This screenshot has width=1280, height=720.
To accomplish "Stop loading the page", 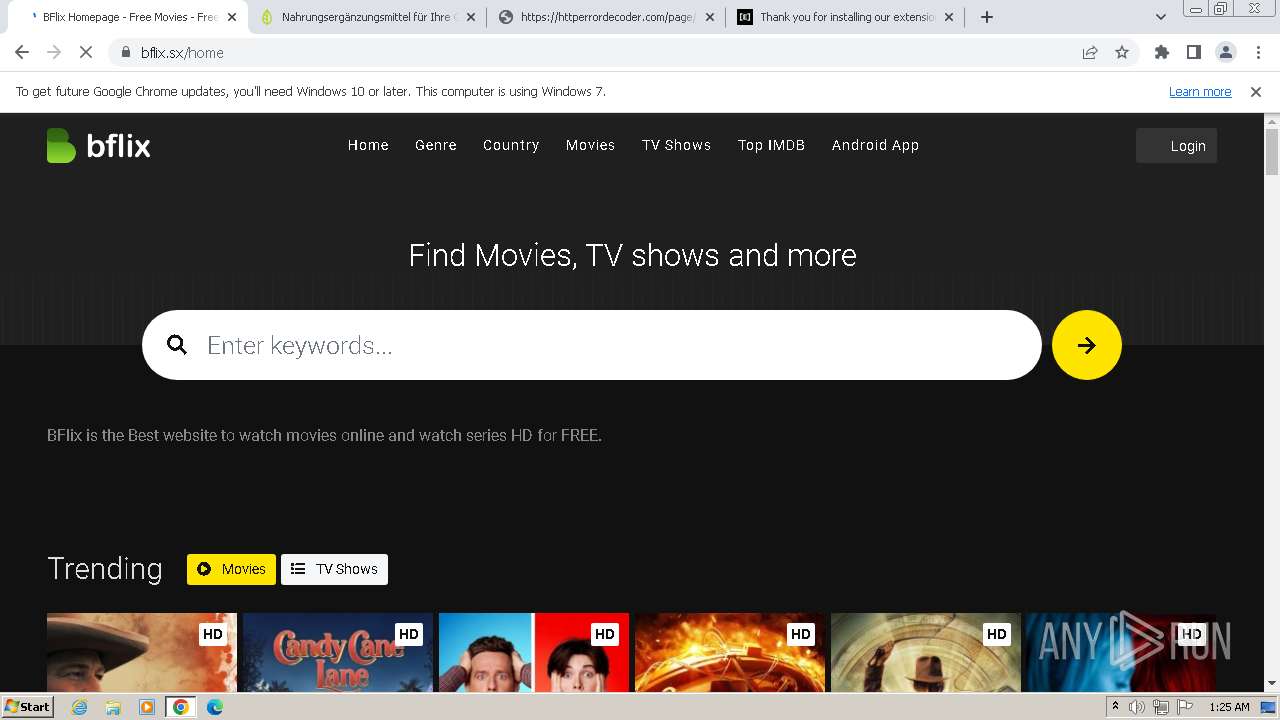I will 86,53.
